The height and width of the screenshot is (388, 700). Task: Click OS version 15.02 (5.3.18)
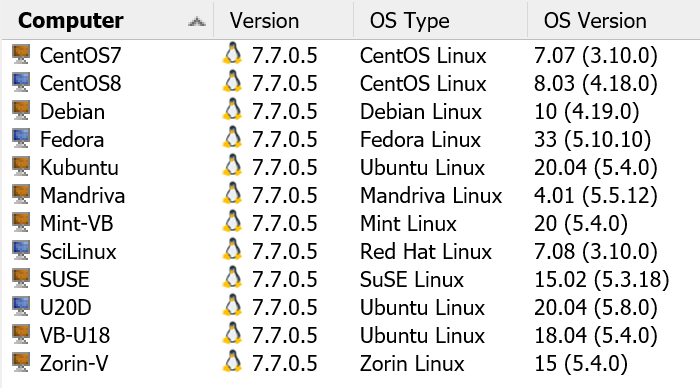[x=601, y=280]
